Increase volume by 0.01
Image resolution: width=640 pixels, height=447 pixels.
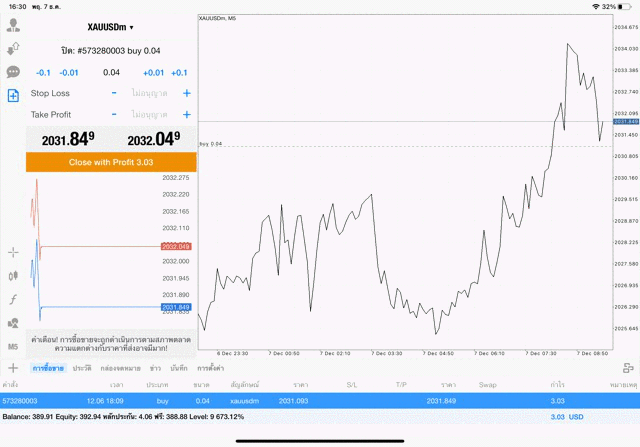(153, 72)
